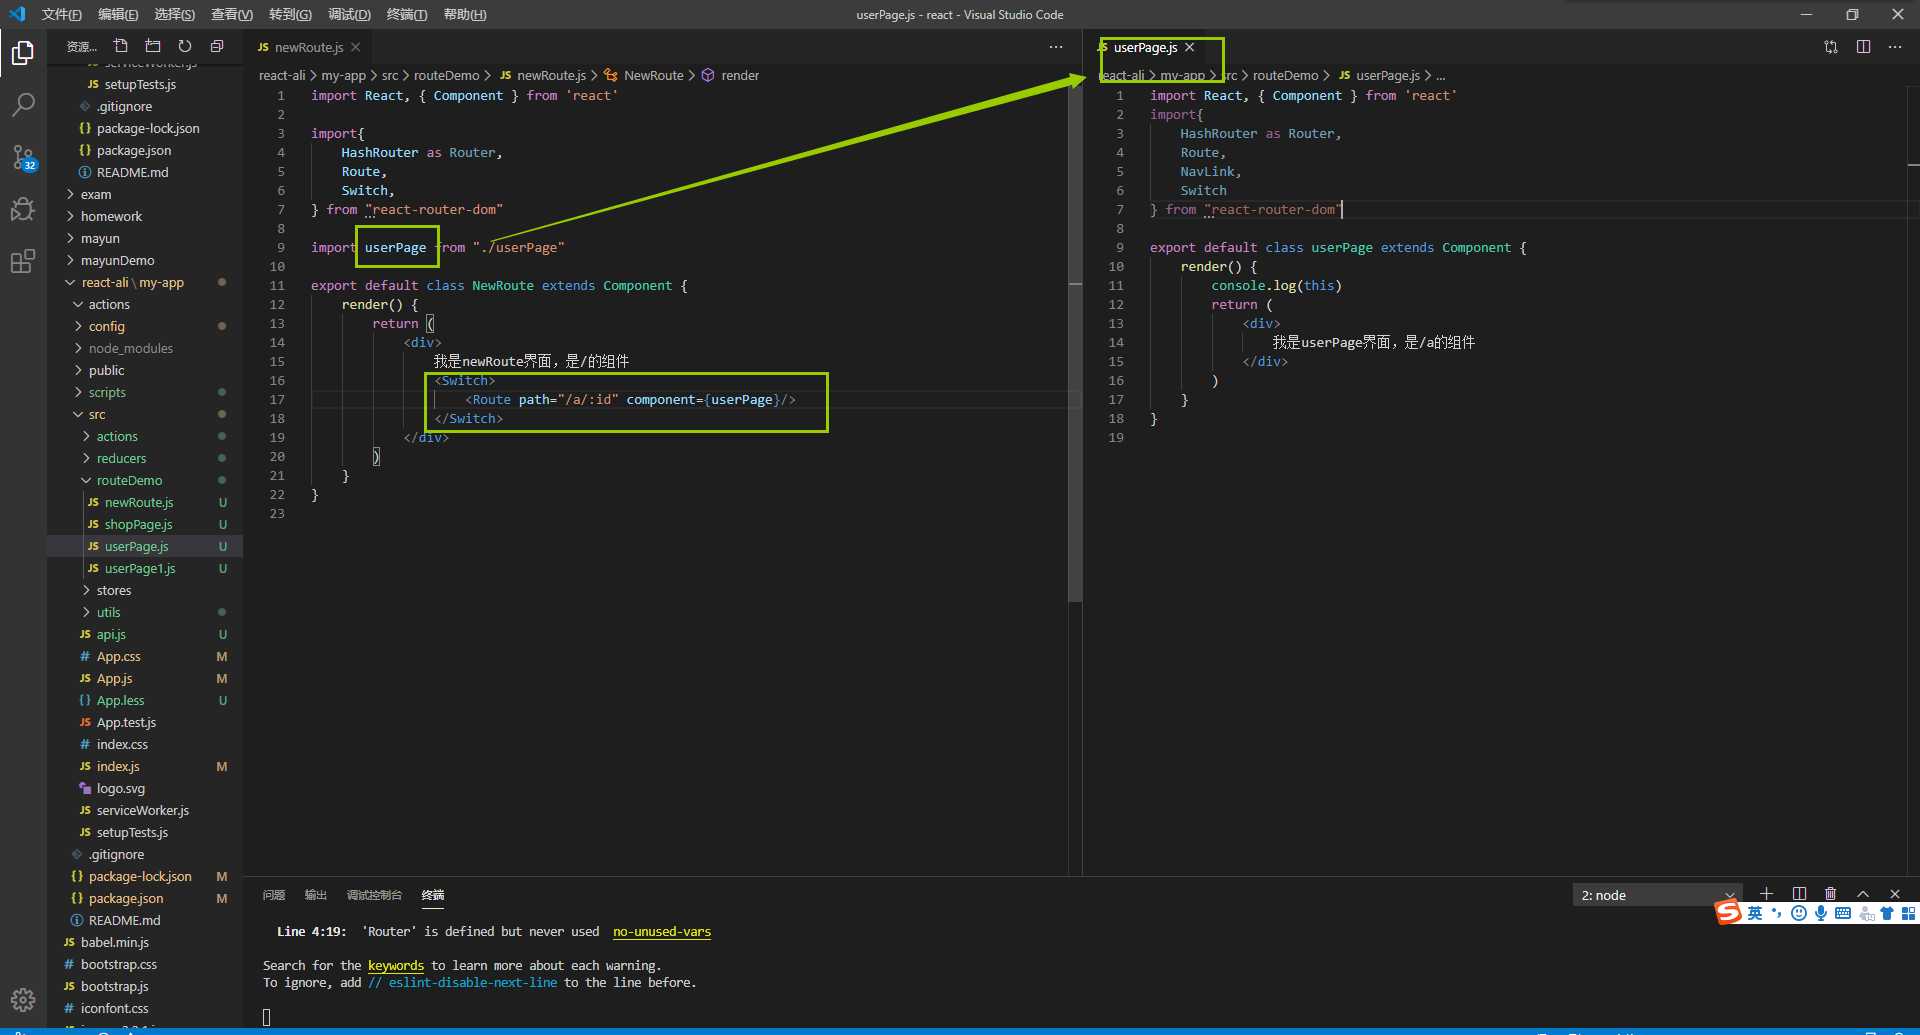Open Sogou skin shirt icon
This screenshot has height=1035, width=1920.
(1887, 913)
